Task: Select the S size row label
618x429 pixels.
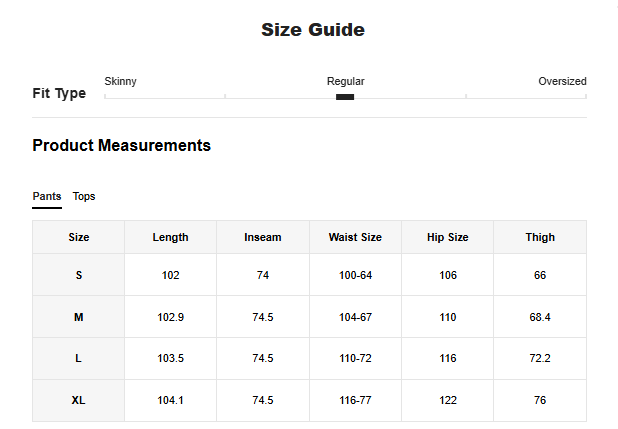Action: coord(79,275)
